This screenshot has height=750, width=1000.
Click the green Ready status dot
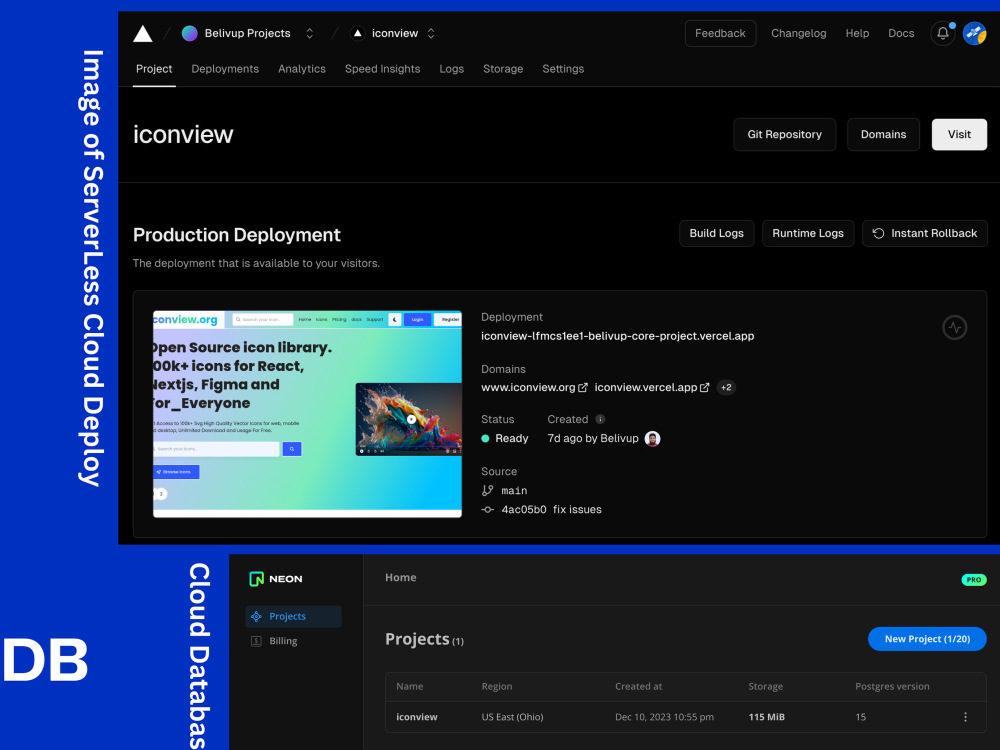tap(485, 439)
